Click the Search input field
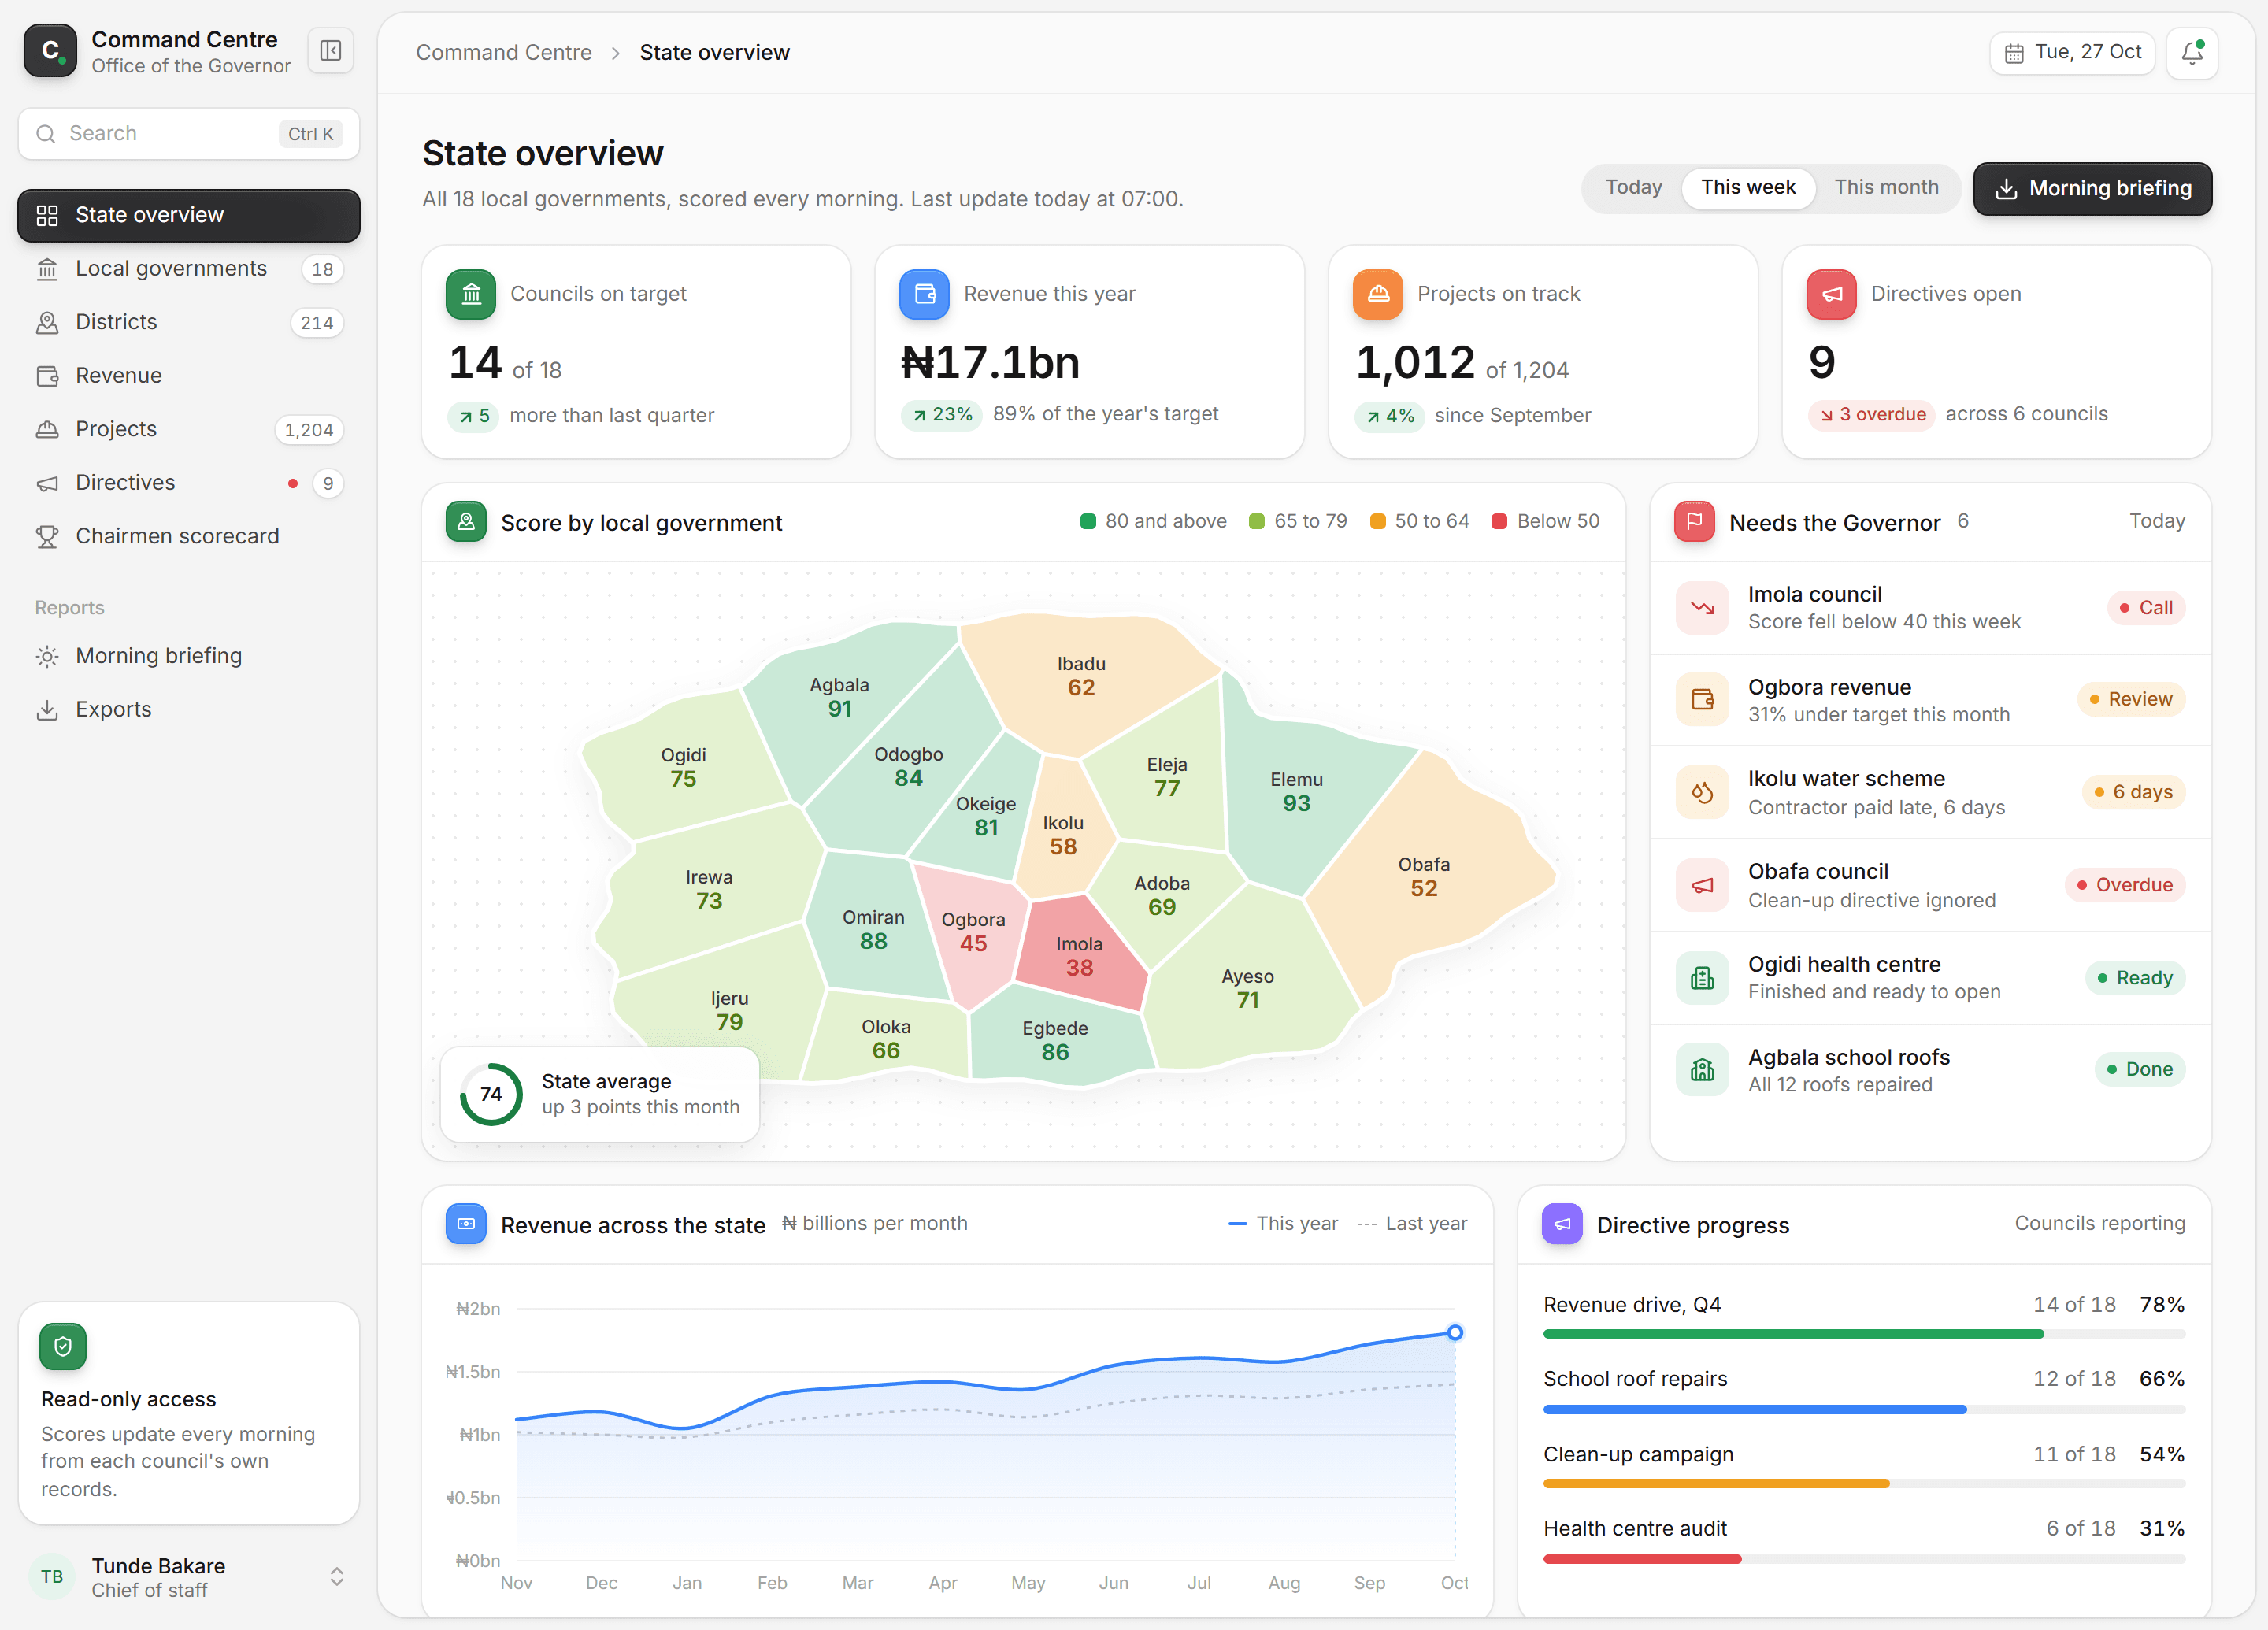 (188, 133)
